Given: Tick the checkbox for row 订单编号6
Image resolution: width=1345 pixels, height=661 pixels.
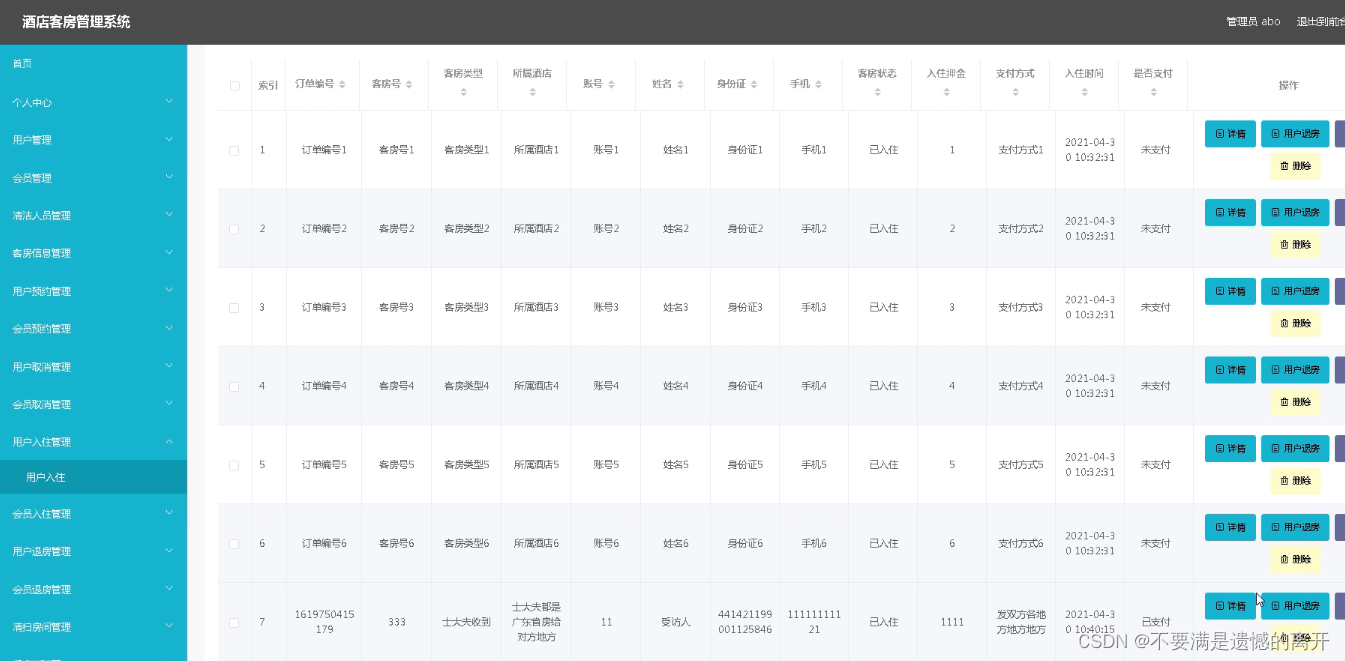Looking at the screenshot, I should [x=234, y=544].
